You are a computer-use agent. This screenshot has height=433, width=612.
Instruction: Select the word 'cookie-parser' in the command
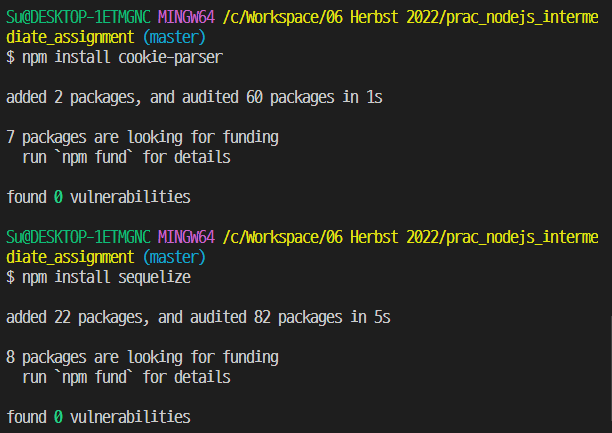click(171, 57)
